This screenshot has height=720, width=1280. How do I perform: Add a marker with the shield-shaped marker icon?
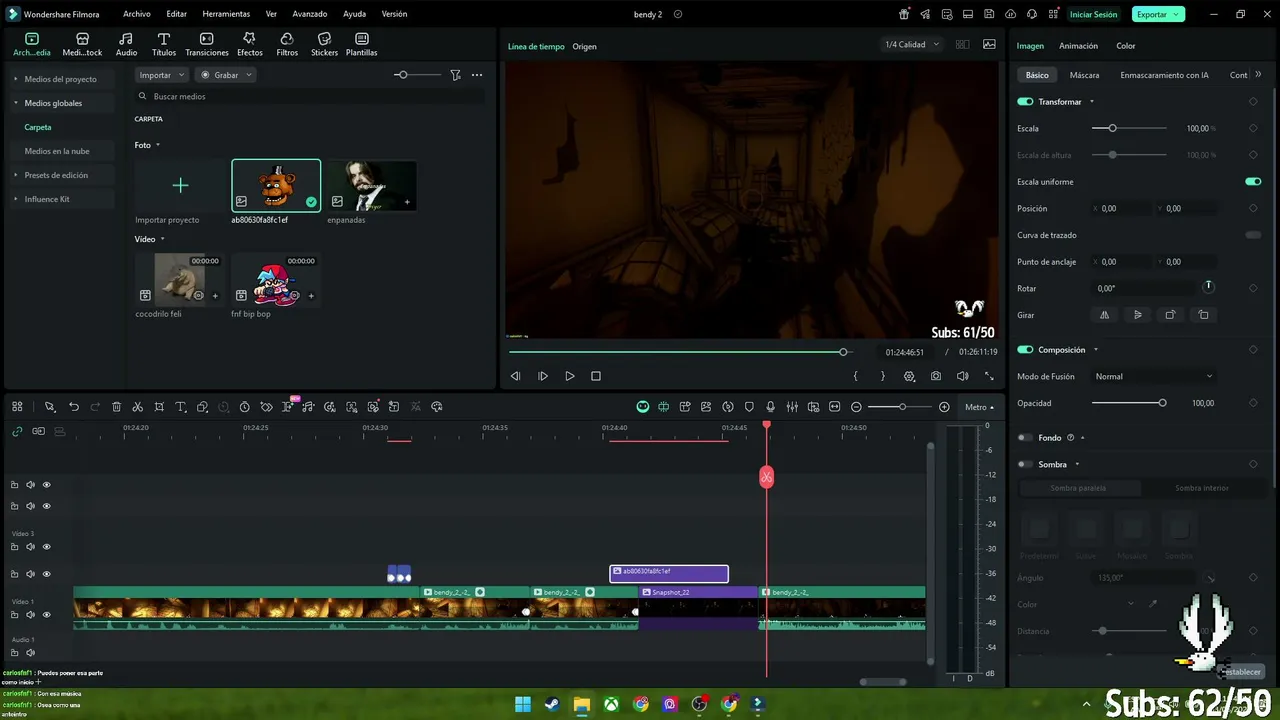[x=749, y=407]
